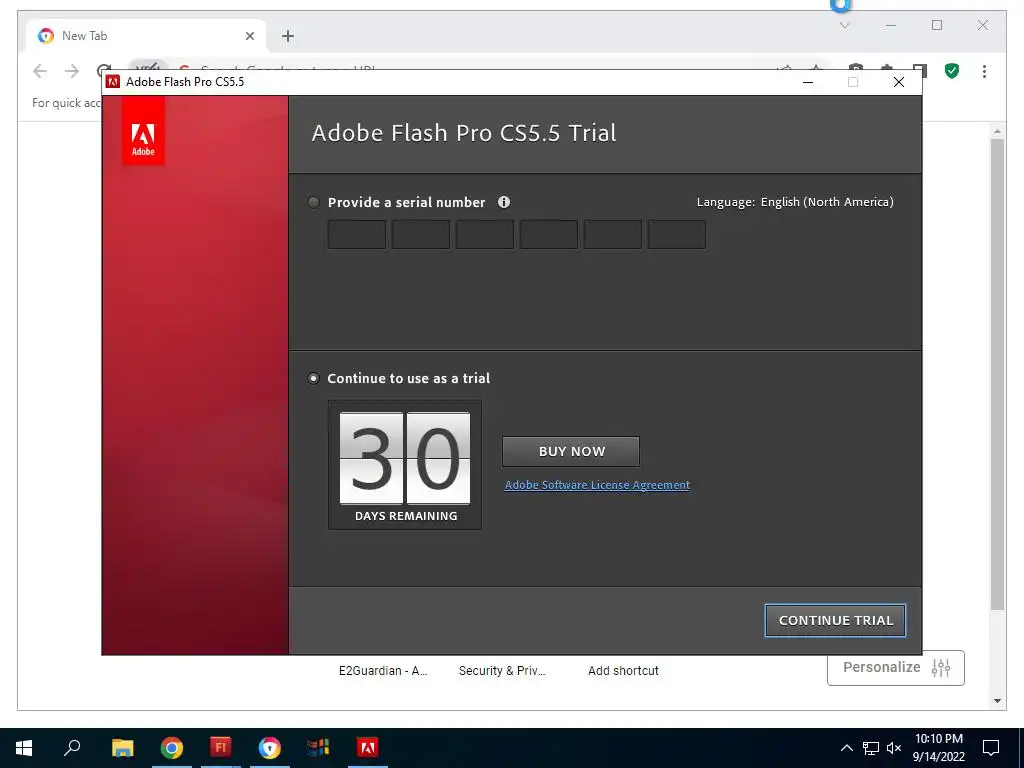Screen dimensions: 1024x768
Task: Click the browser page vertical scrollbar
Action: point(997,374)
